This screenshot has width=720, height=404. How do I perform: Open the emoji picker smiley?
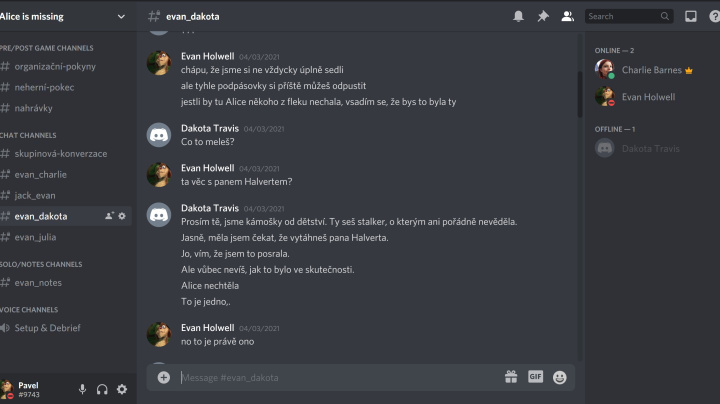(x=559, y=377)
